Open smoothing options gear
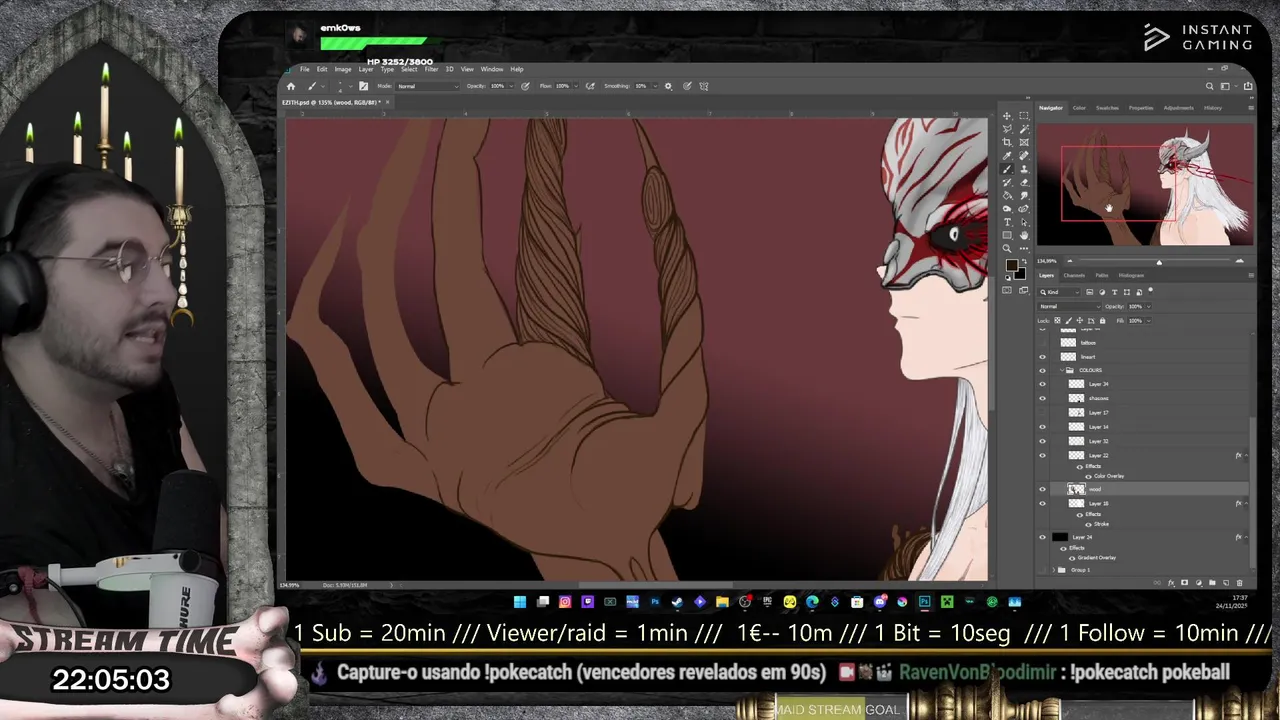This screenshot has height=720, width=1280. coord(668,86)
